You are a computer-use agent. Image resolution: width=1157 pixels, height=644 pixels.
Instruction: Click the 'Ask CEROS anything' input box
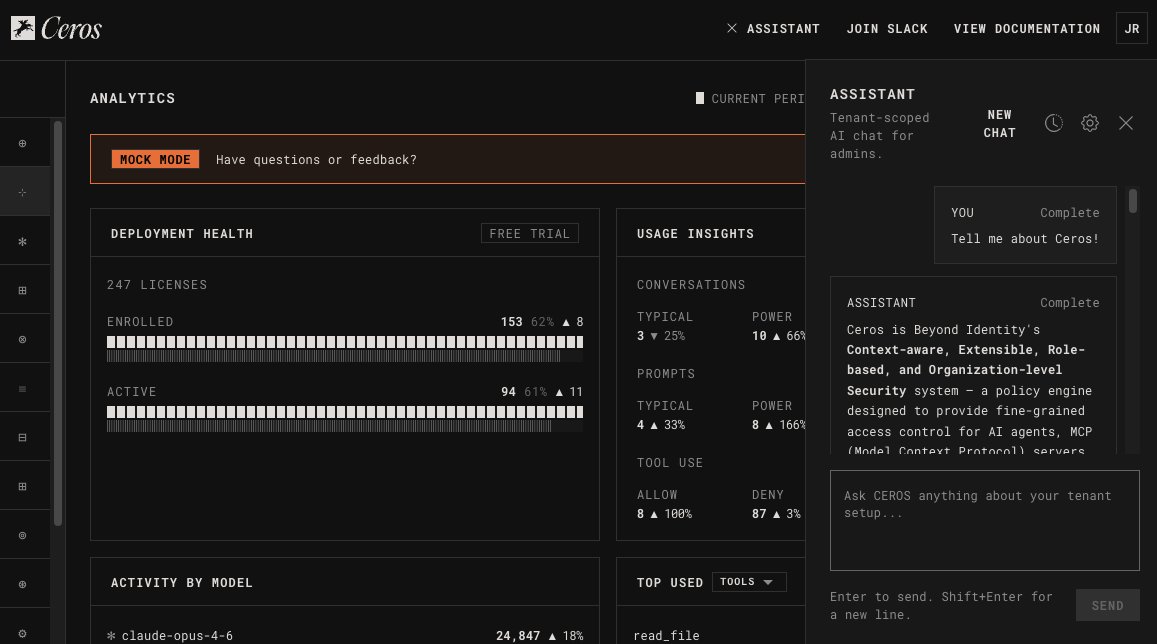point(984,521)
